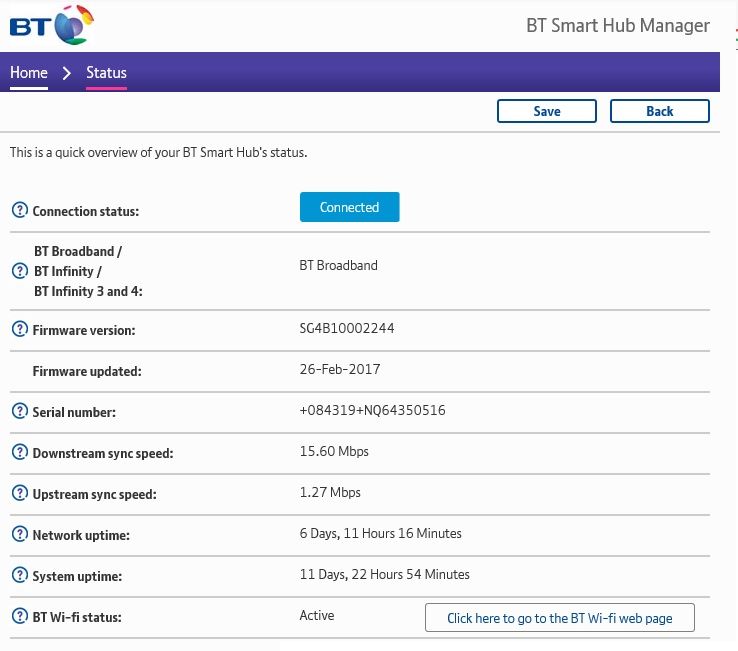The height and width of the screenshot is (651, 738).
Task: Open help icon beside BT Infinity row
Action: [20, 271]
